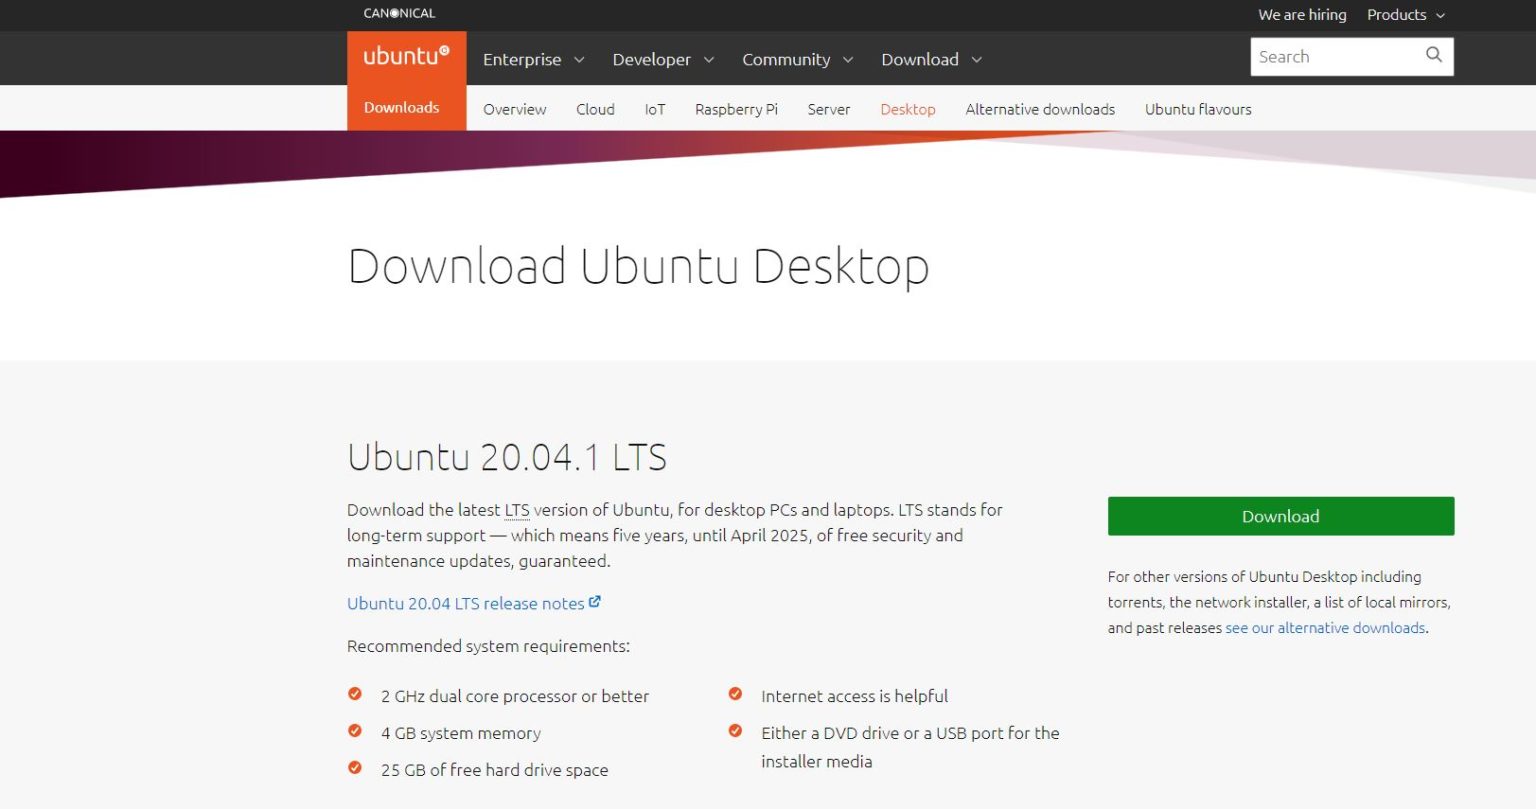Click the Ubuntu logo in the header
1536x809 pixels.
point(406,56)
